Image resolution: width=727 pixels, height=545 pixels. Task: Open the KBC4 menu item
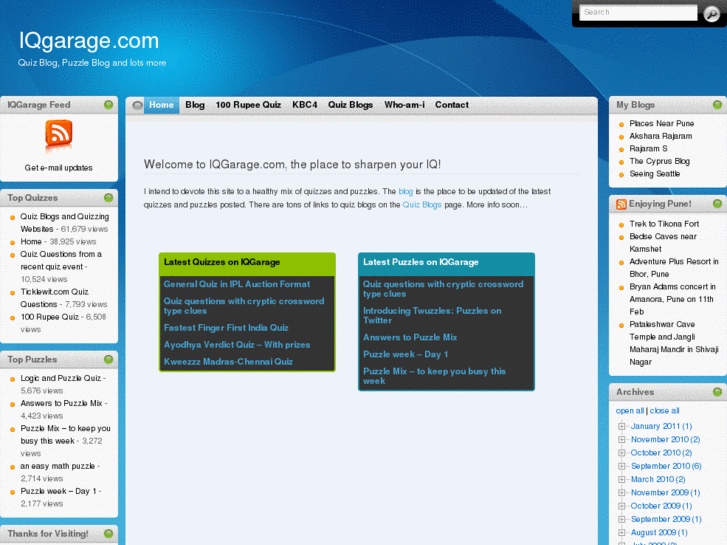(x=305, y=105)
